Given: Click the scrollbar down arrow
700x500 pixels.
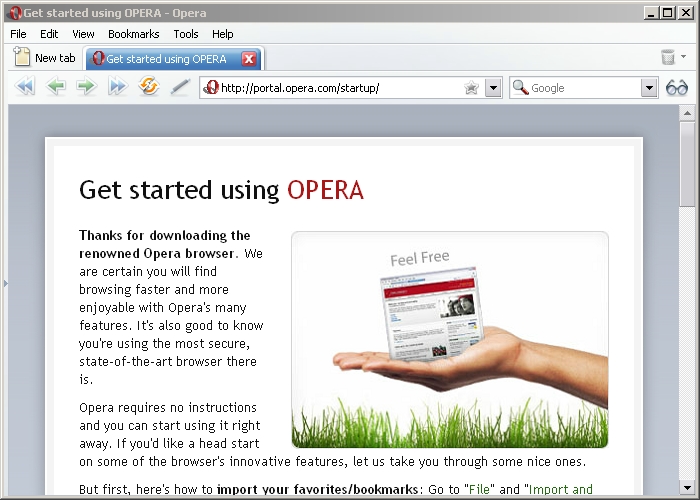Looking at the screenshot, I should [x=687, y=487].
